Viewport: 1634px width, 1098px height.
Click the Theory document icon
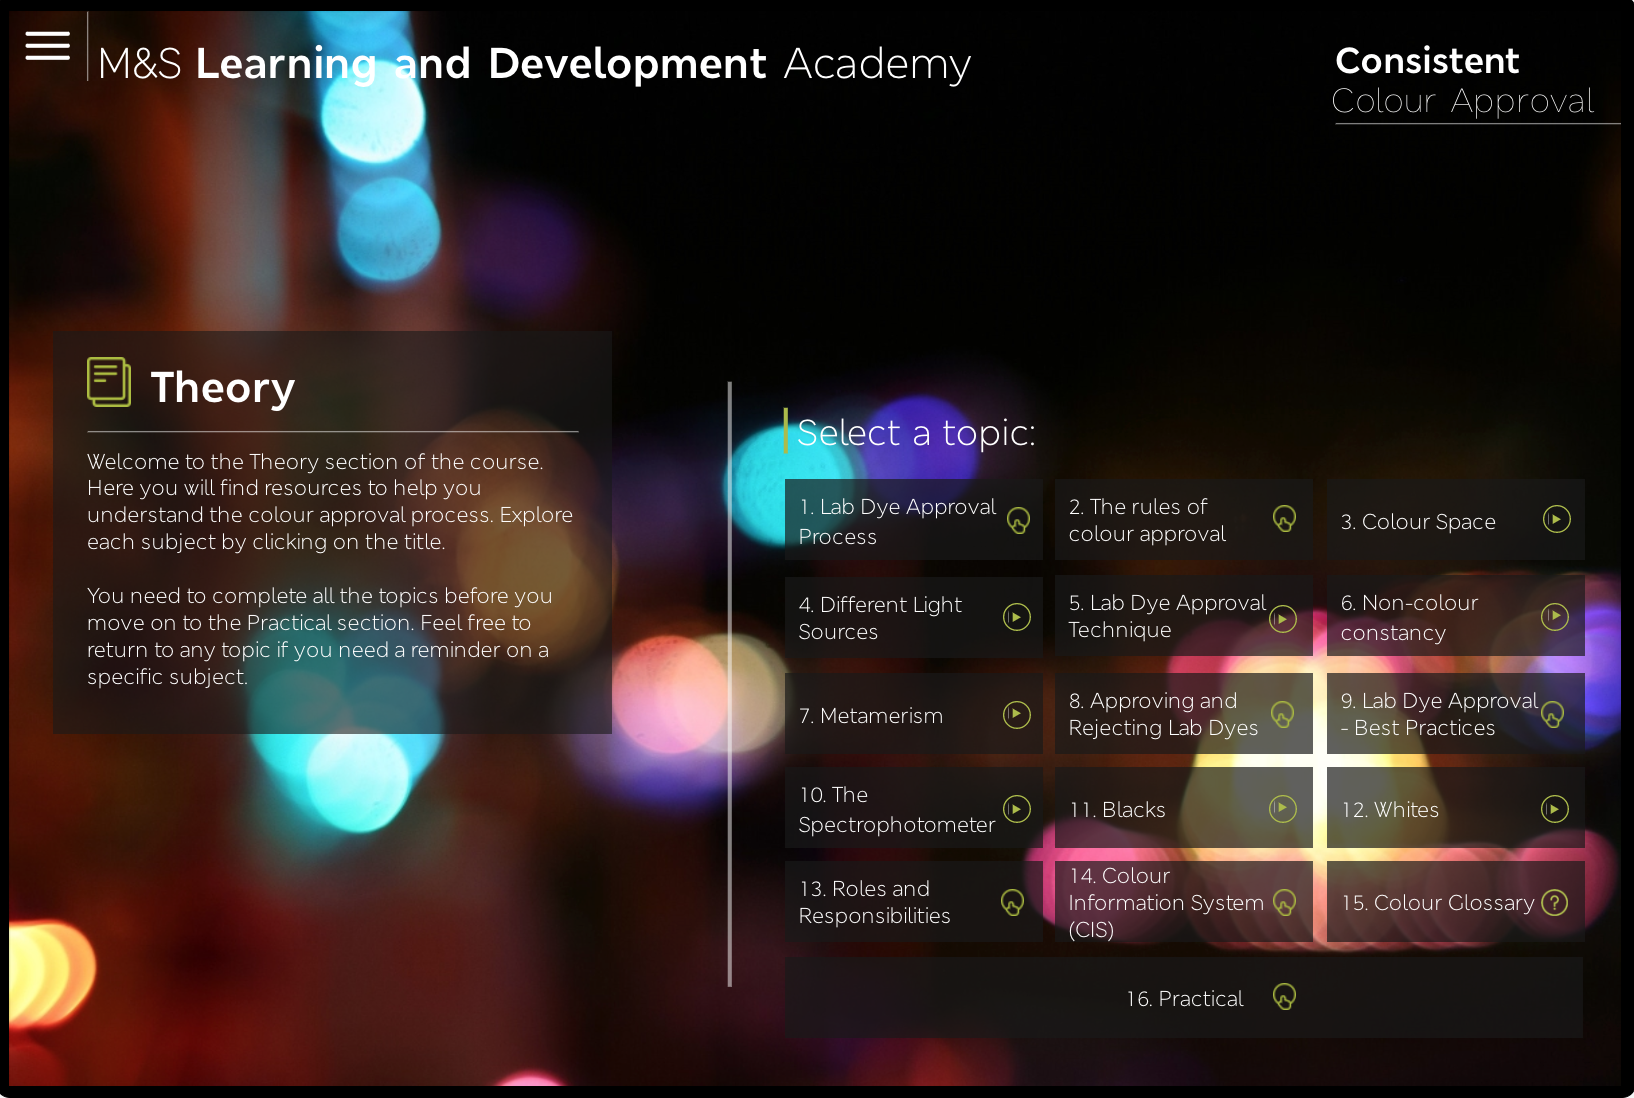coord(109,382)
